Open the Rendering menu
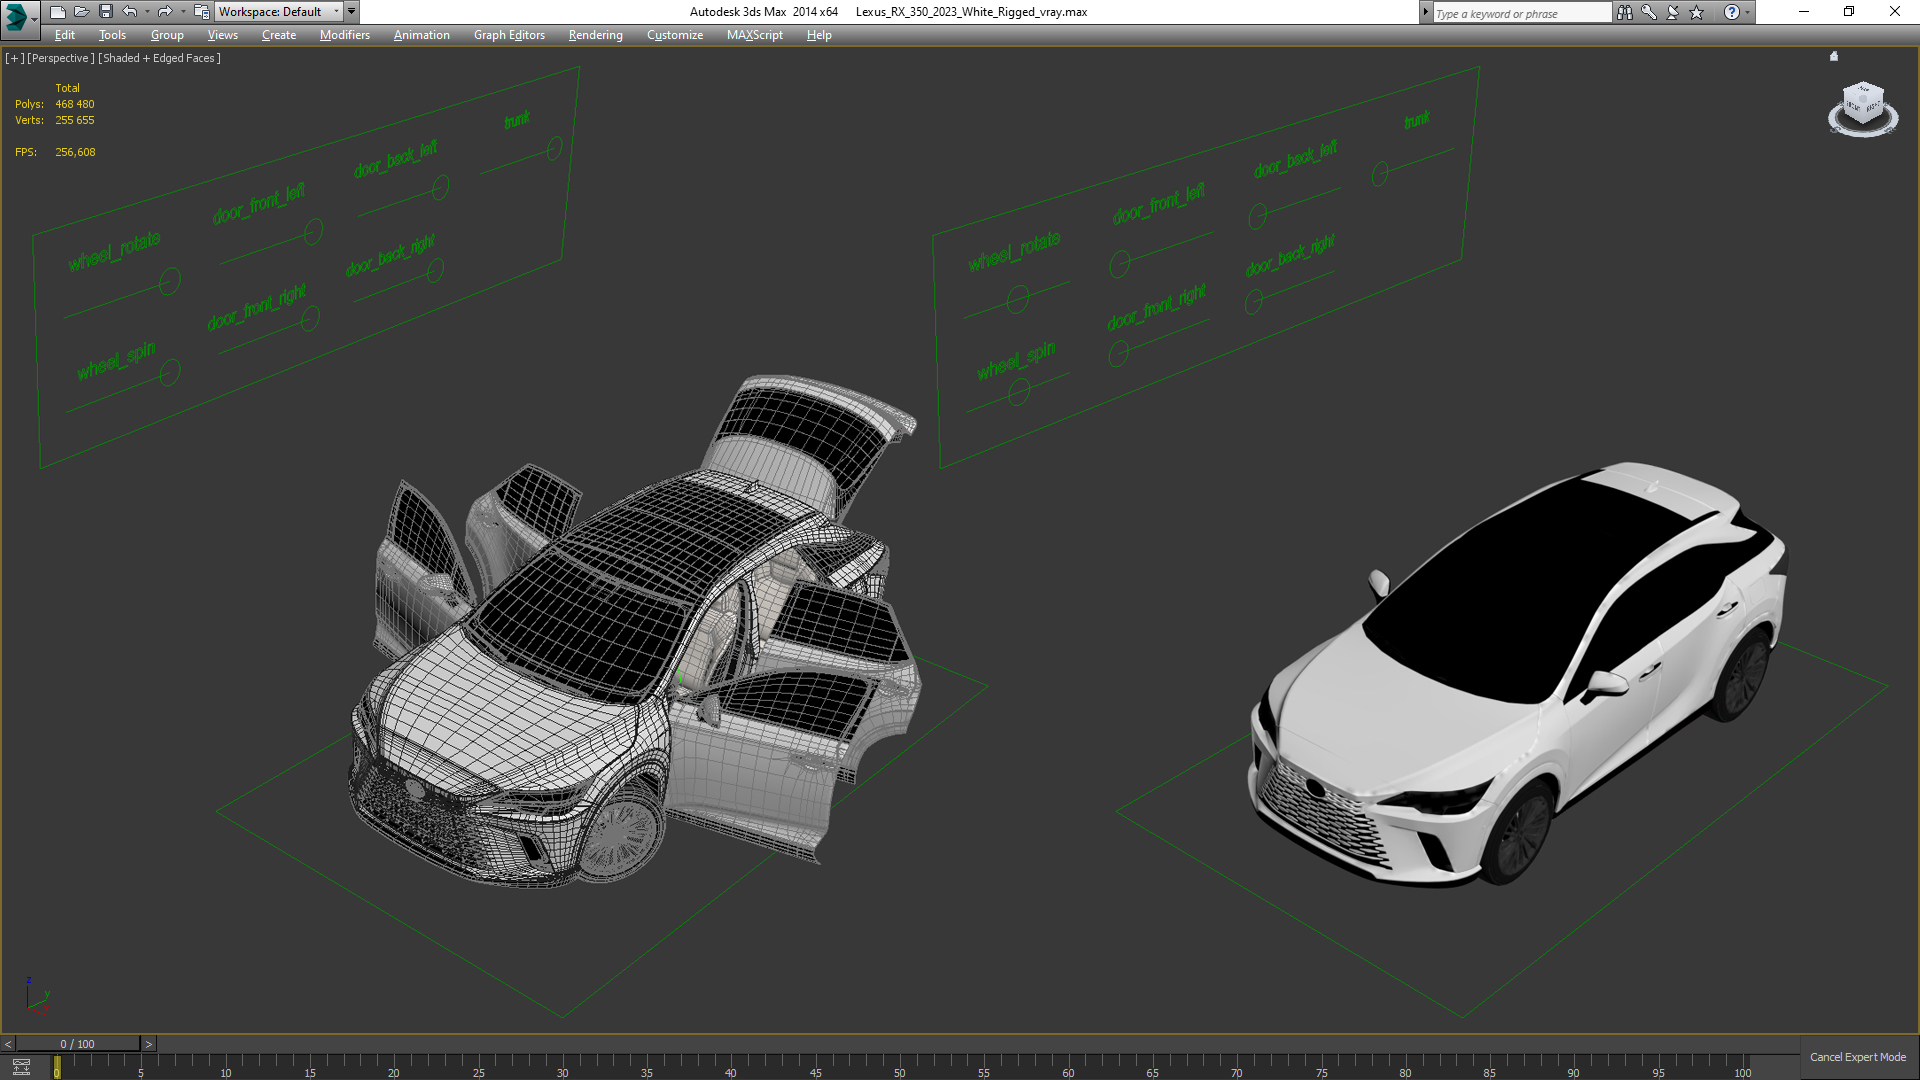Image resolution: width=1920 pixels, height=1080 pixels. click(595, 35)
